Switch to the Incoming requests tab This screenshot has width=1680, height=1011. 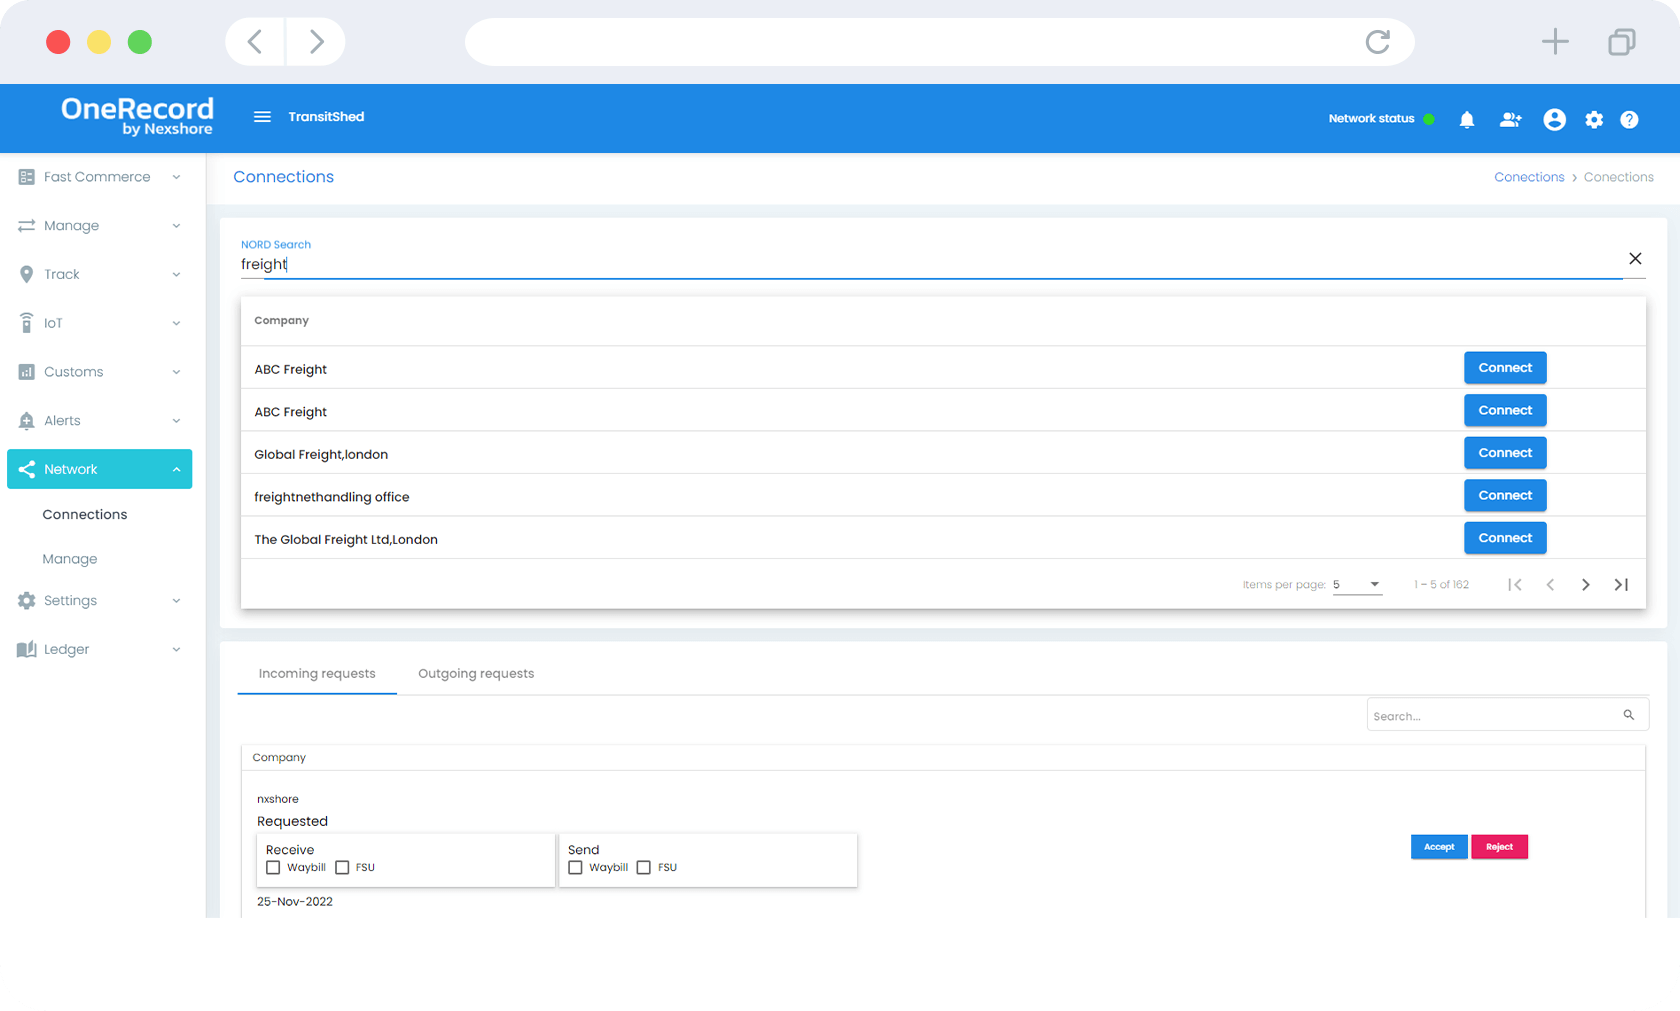[317, 674]
